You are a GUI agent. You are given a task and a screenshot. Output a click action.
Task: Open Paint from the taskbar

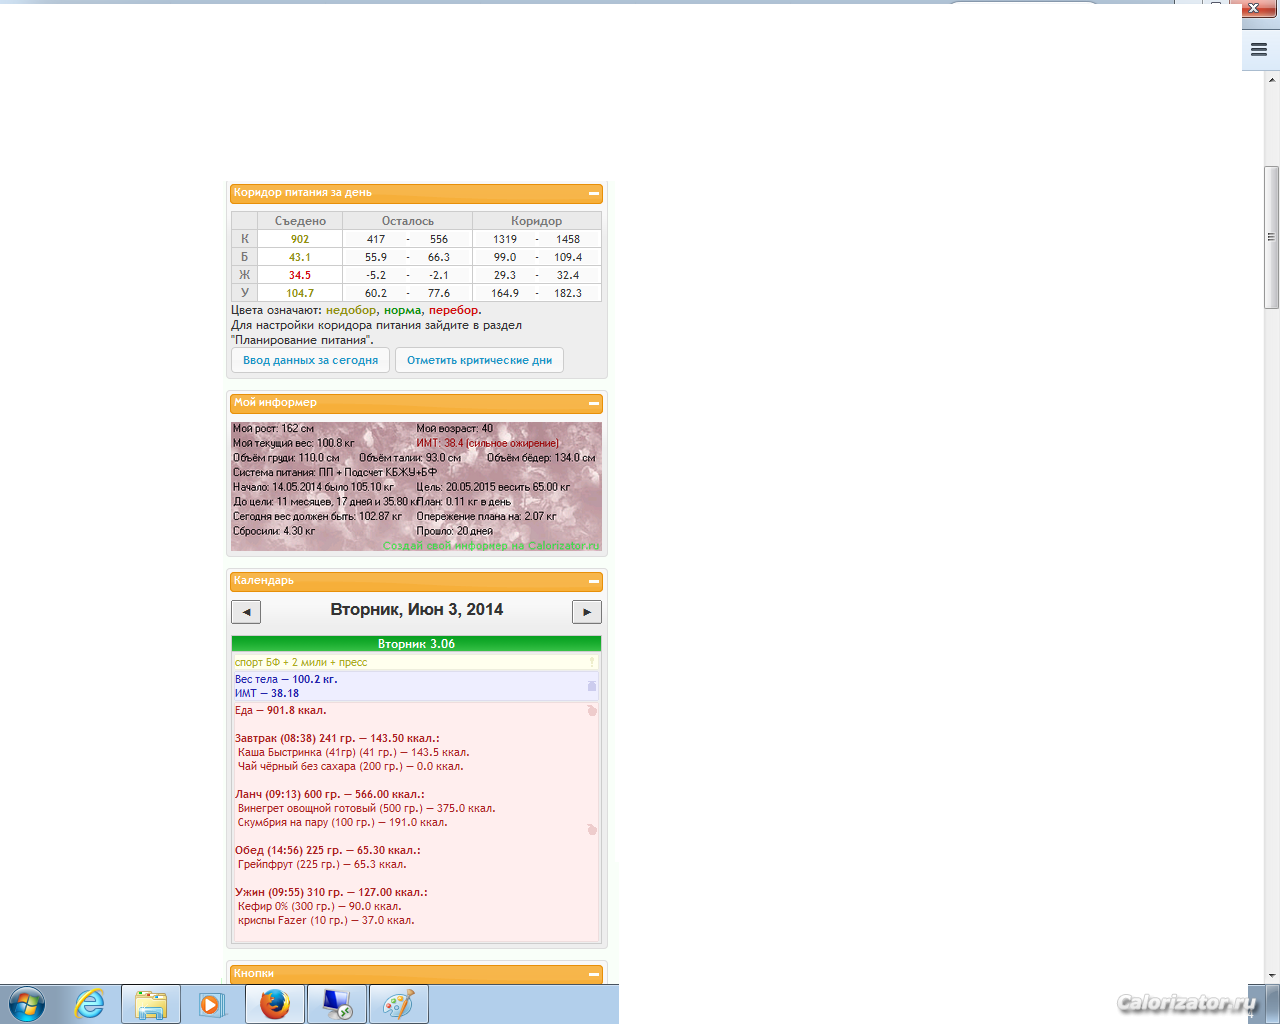[x=399, y=1004]
